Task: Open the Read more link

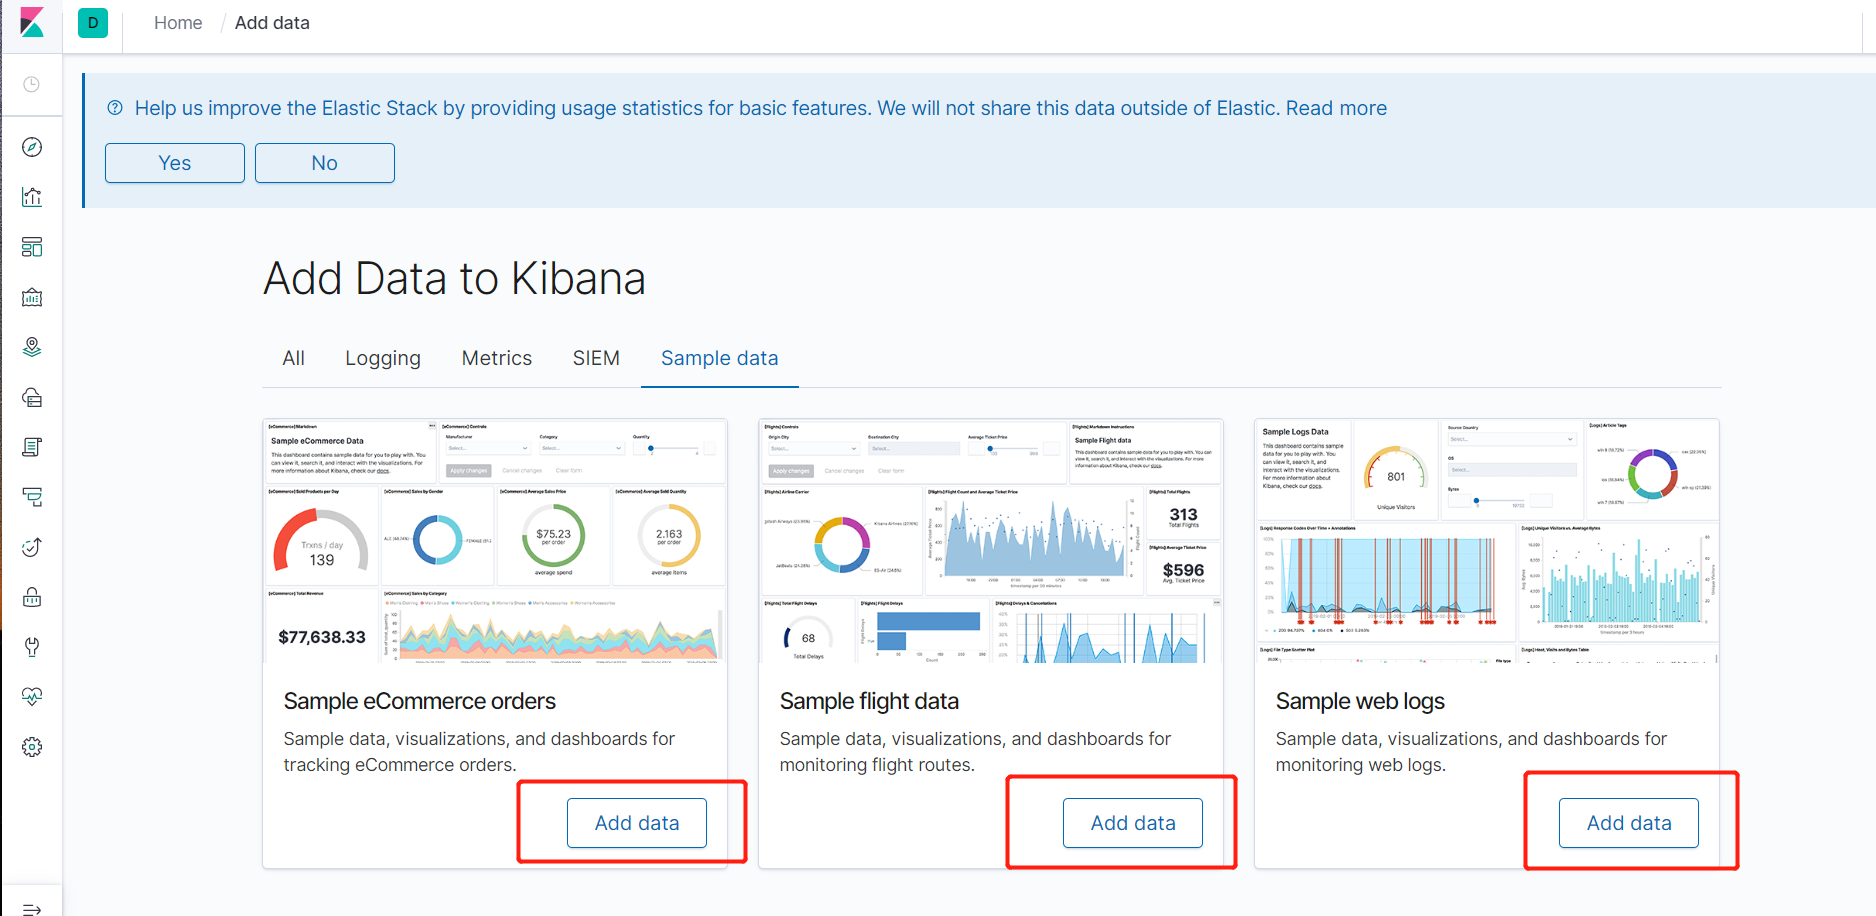Action: pos(1336,108)
